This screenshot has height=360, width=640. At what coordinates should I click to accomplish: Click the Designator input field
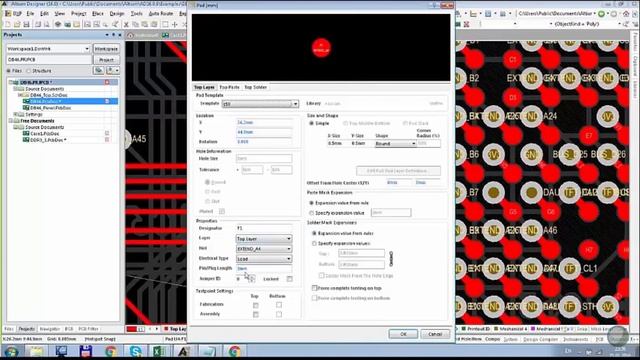click(x=264, y=228)
